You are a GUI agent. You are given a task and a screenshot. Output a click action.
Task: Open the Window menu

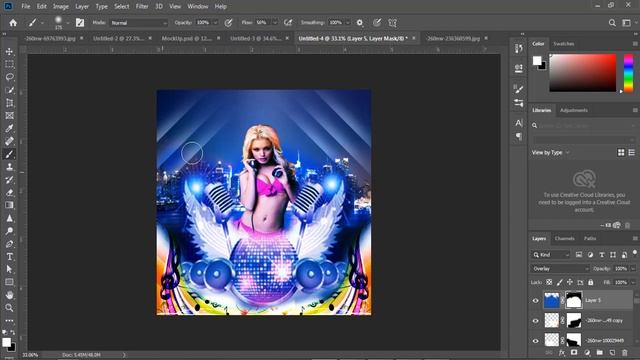pyautogui.click(x=198, y=7)
